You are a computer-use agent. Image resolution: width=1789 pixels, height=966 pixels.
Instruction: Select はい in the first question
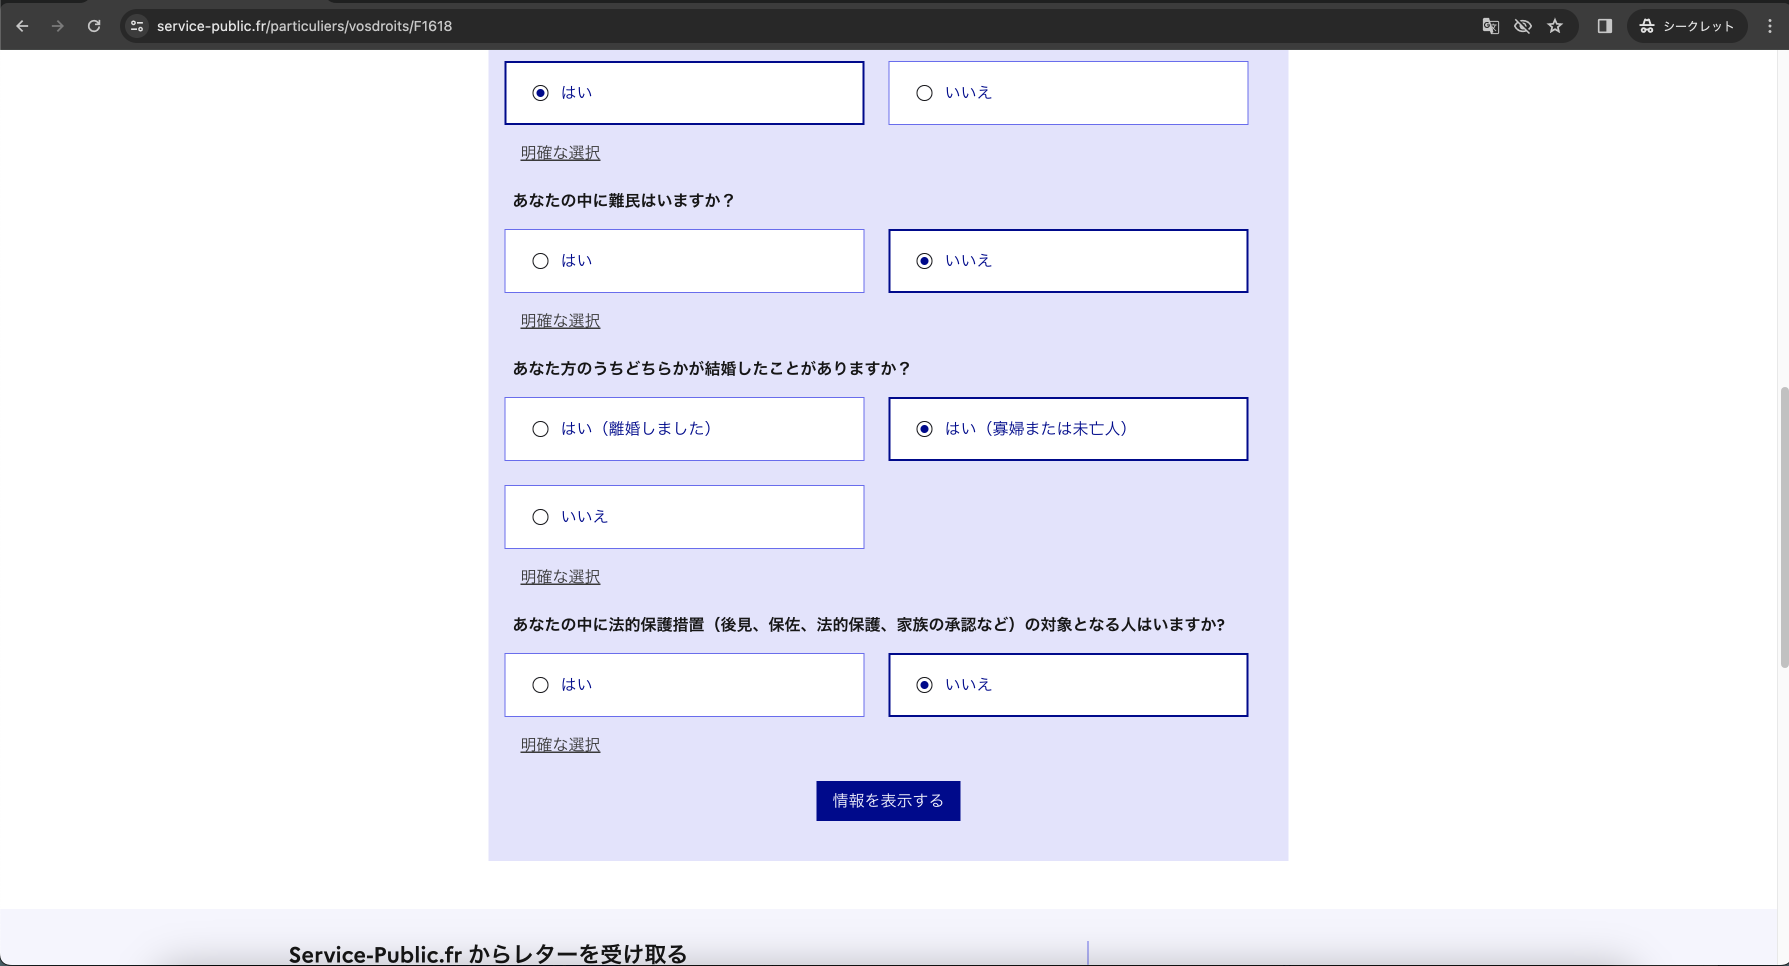684,93
